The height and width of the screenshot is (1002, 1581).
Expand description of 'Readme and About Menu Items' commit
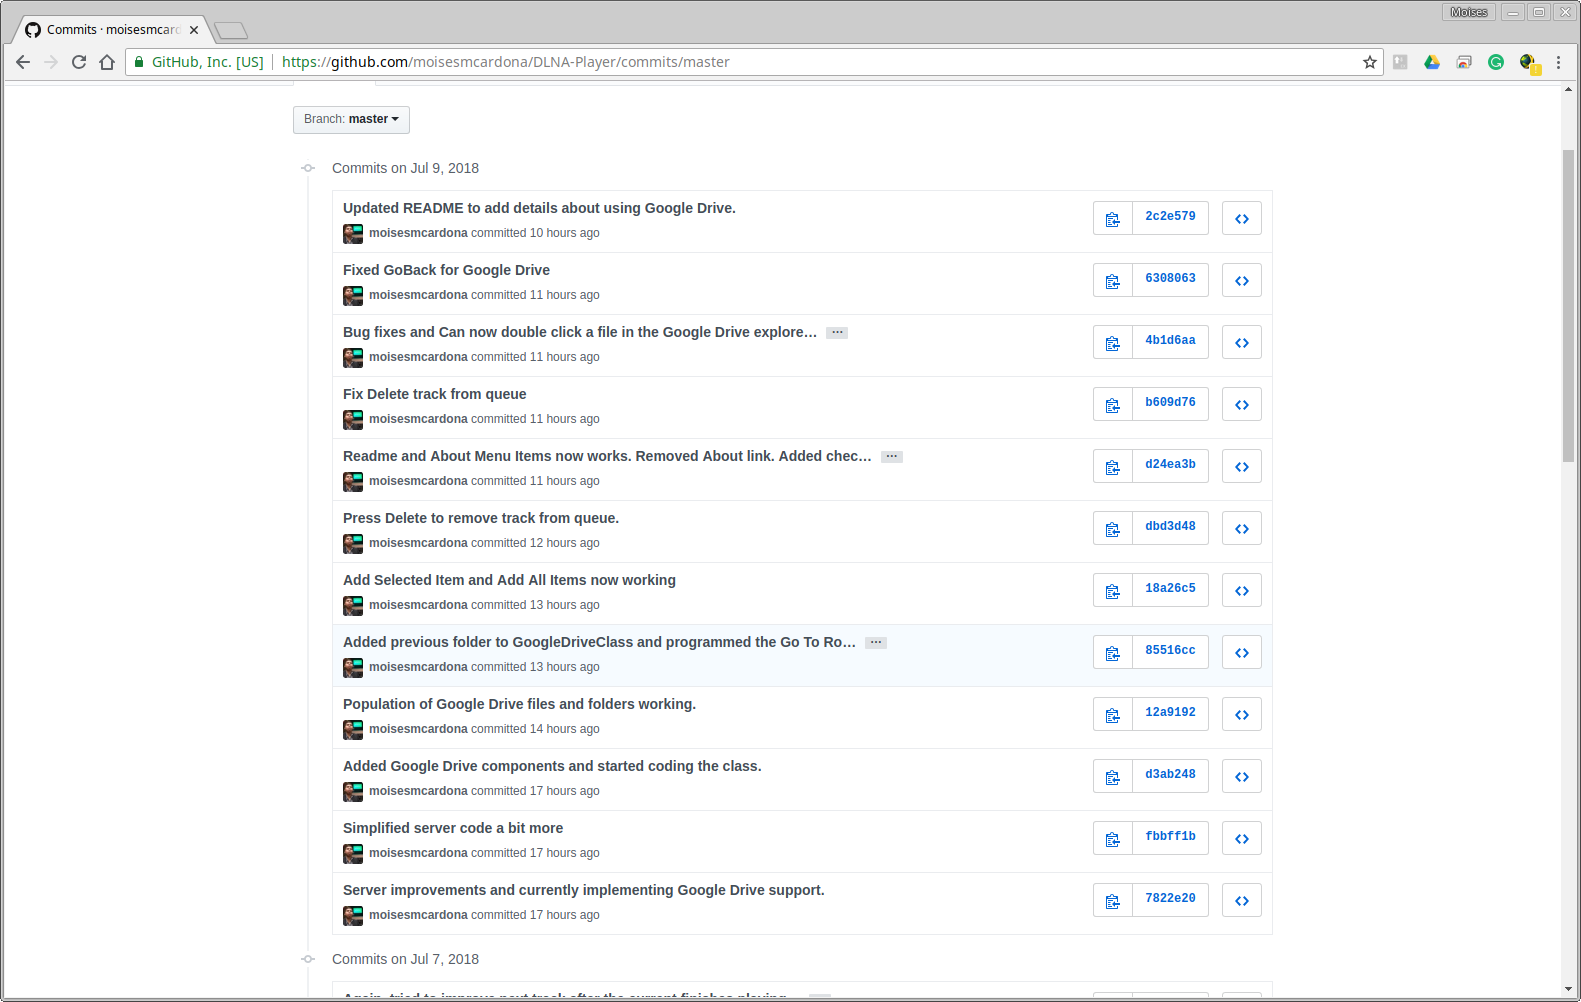point(892,457)
